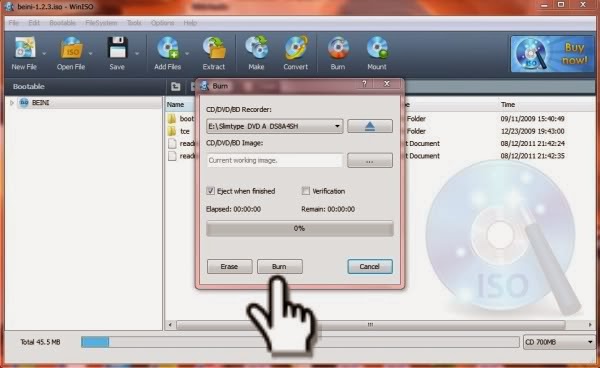Open the File menu
This screenshot has width=600, height=368.
tap(14, 23)
